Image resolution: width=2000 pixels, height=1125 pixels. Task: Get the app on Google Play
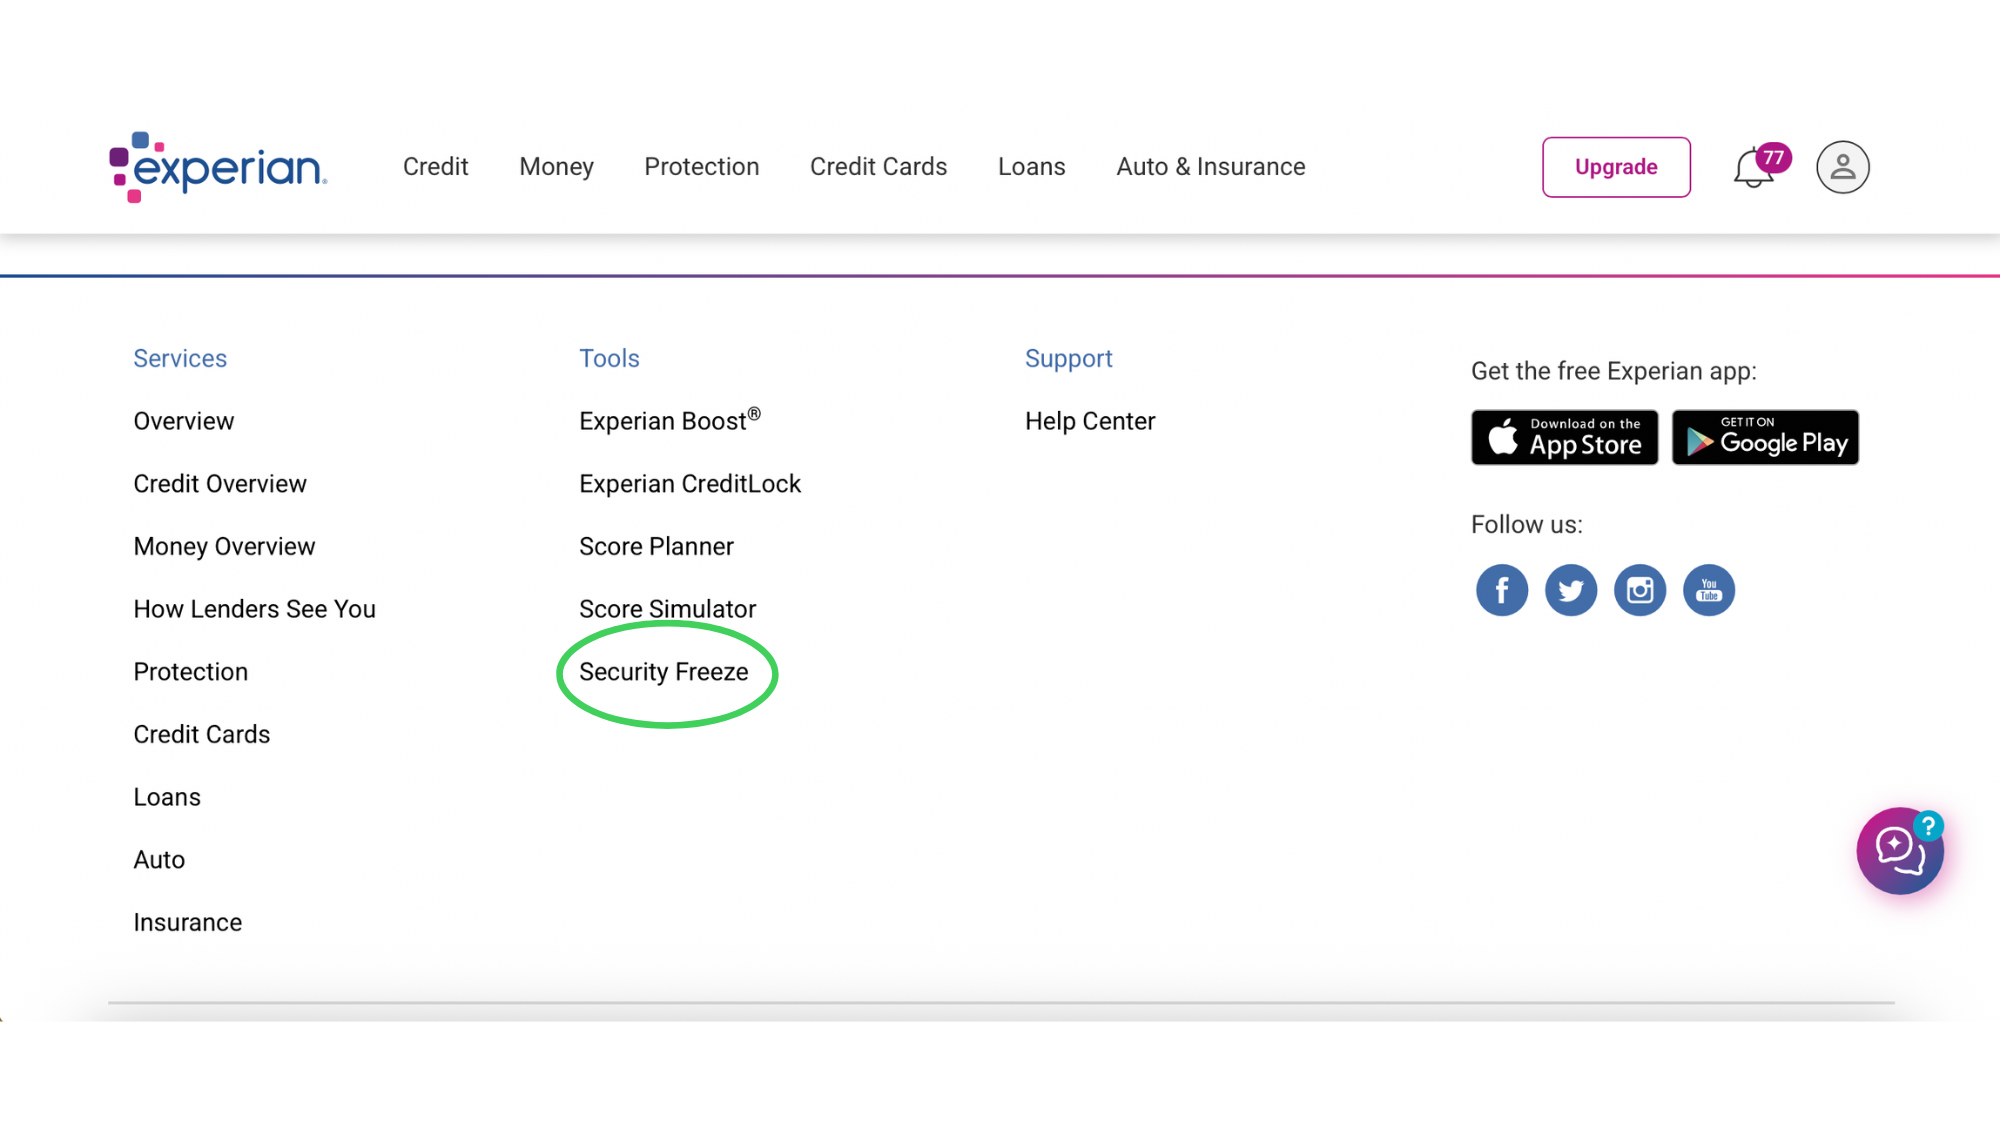coord(1764,437)
